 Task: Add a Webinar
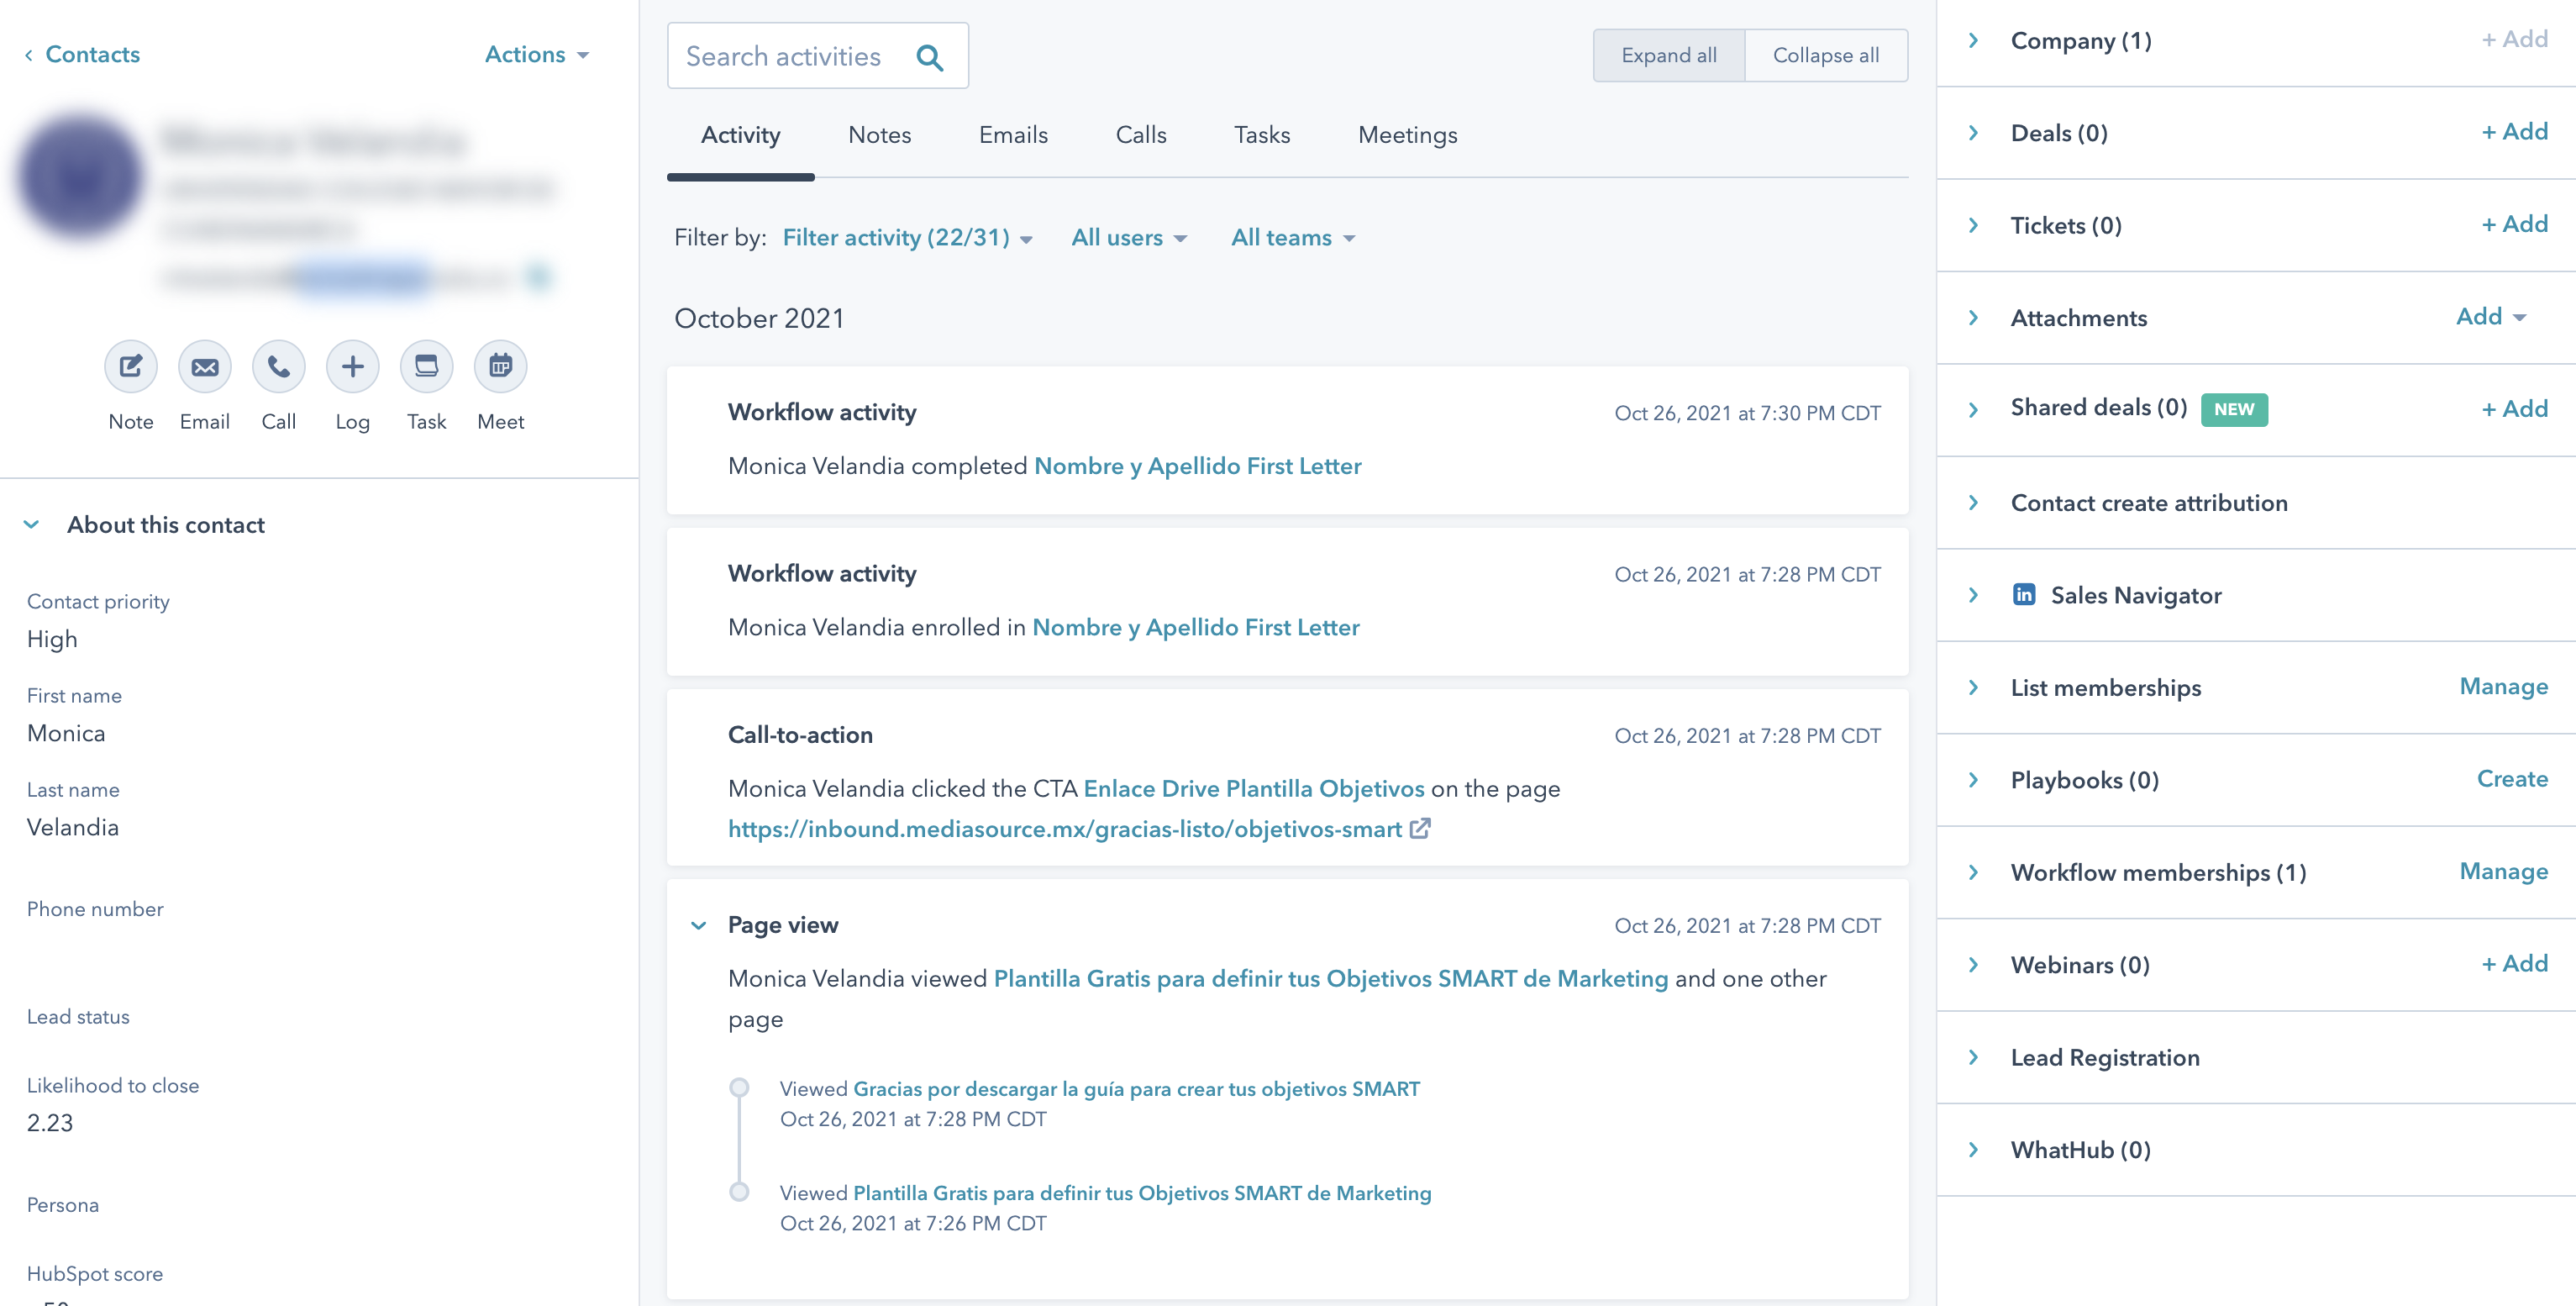point(2514,964)
